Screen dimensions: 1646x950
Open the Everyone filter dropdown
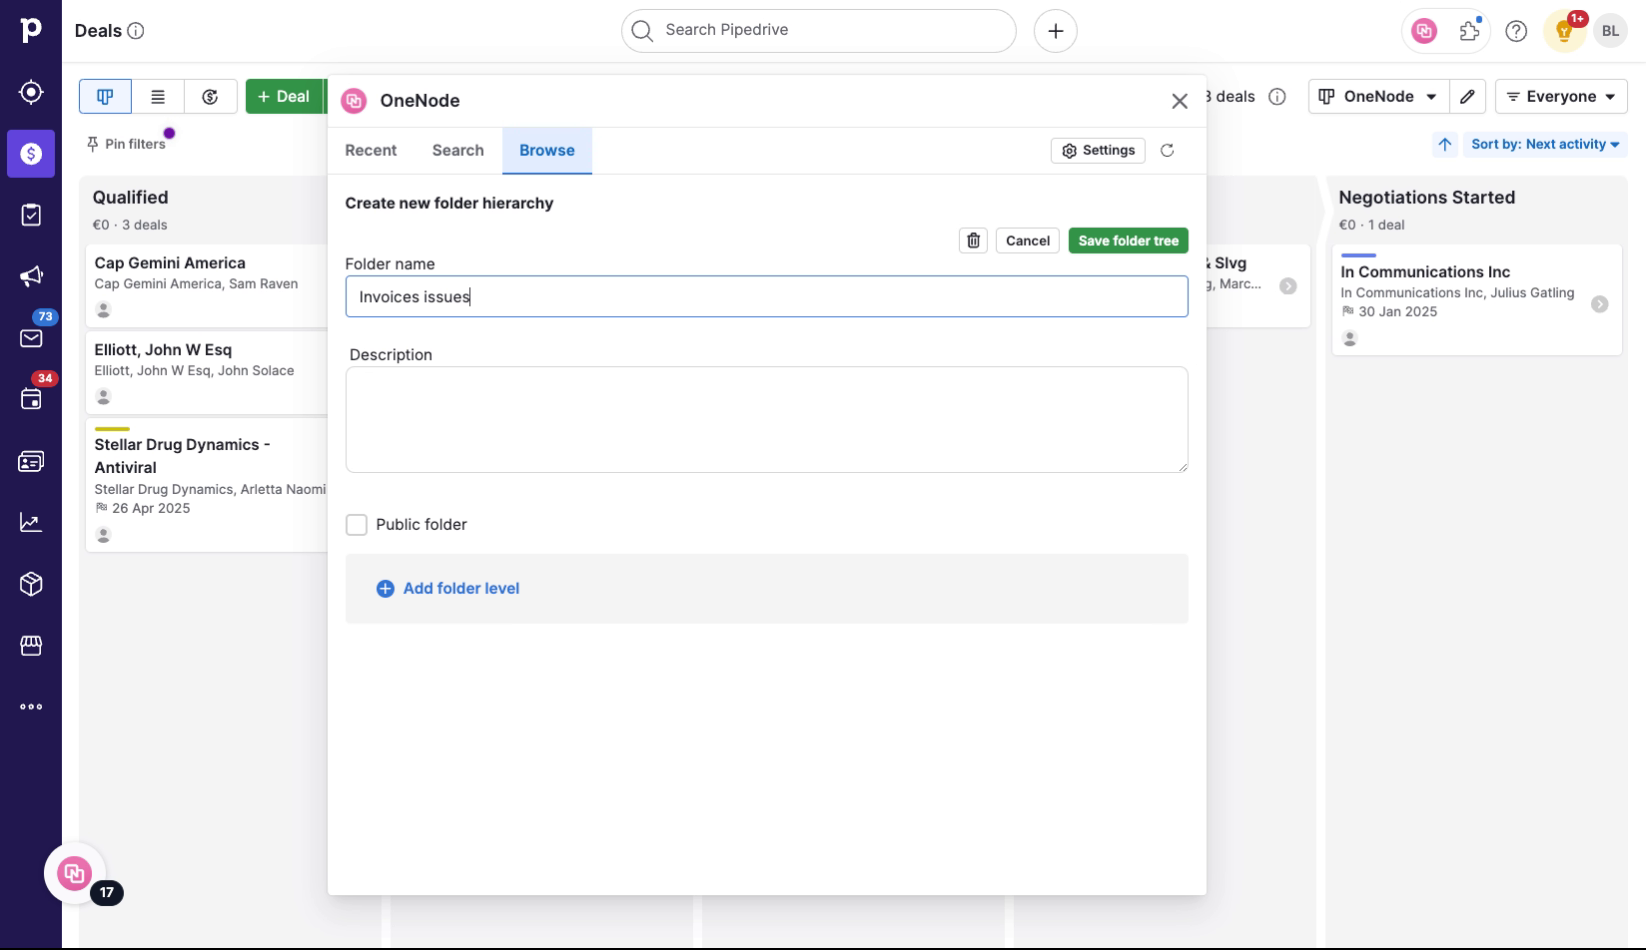point(1561,97)
